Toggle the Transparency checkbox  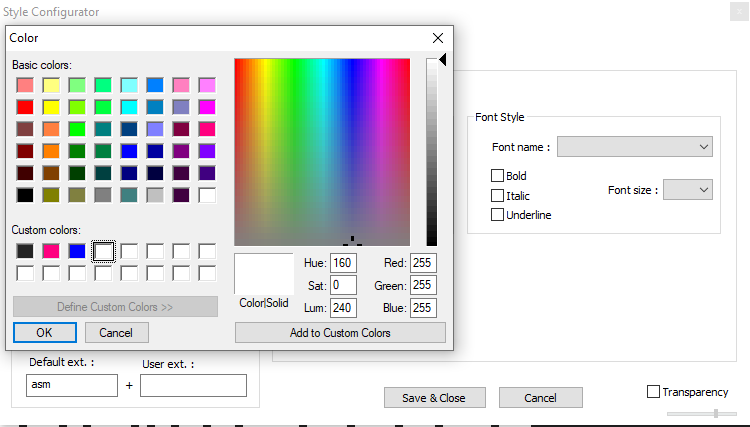[x=653, y=392]
